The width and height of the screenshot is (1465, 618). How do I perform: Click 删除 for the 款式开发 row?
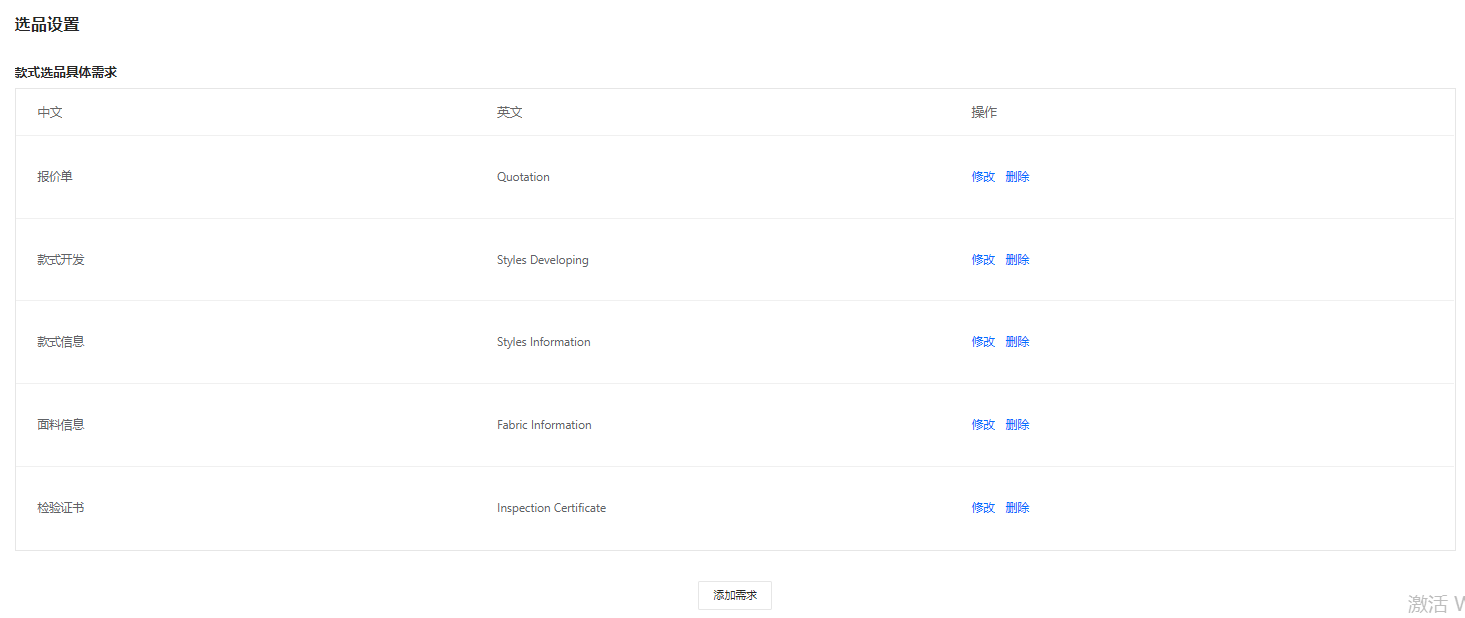(1017, 260)
